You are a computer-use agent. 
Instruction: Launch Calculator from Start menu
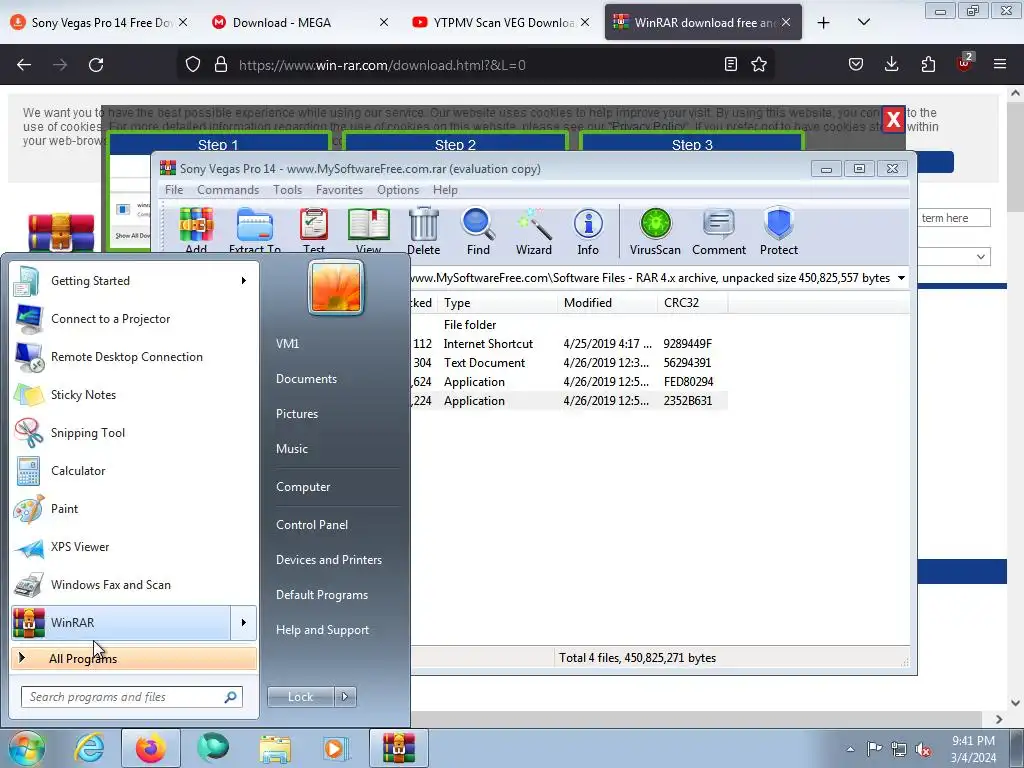[134, 471]
